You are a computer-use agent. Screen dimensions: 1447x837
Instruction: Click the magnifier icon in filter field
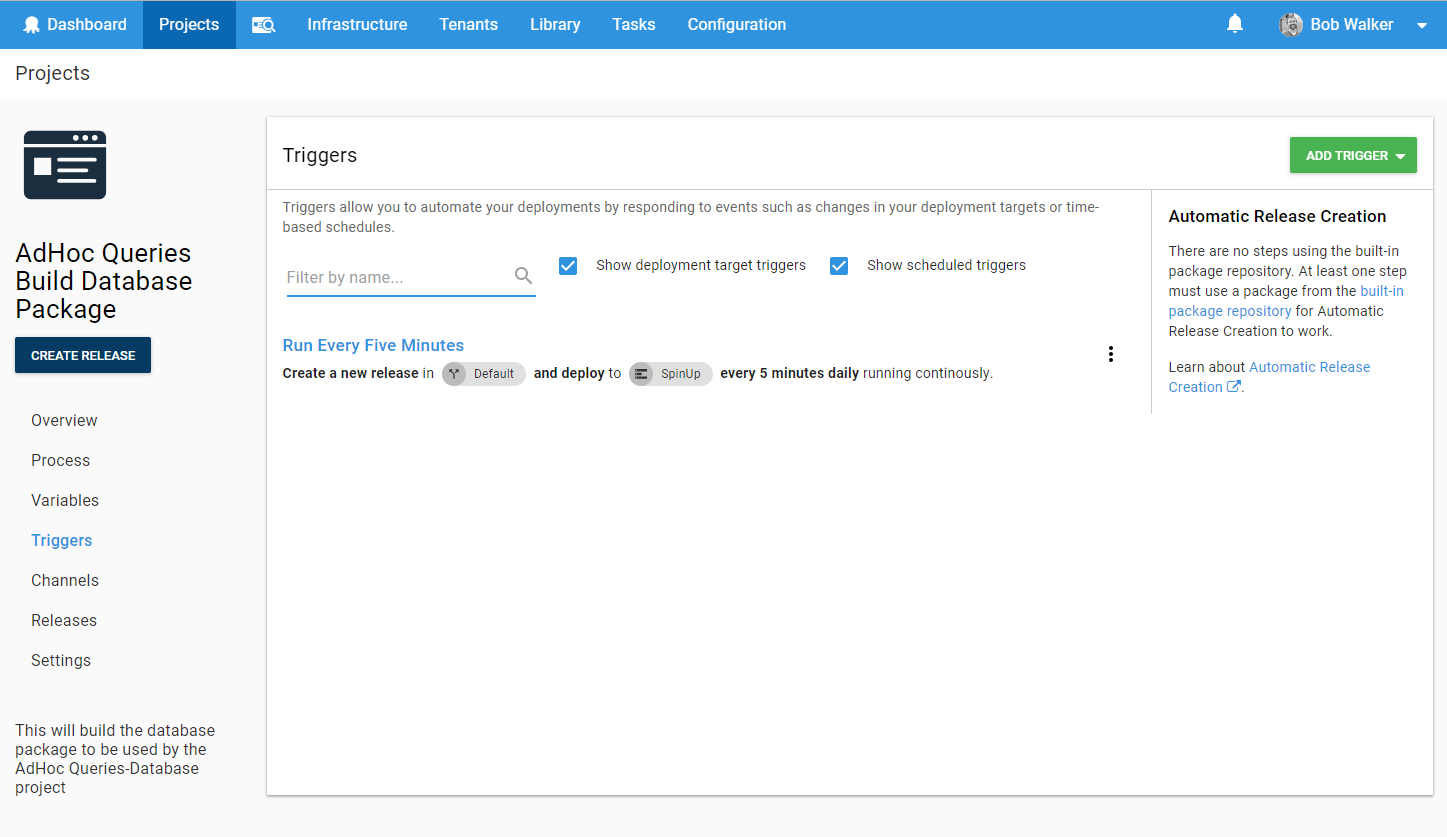tap(523, 276)
